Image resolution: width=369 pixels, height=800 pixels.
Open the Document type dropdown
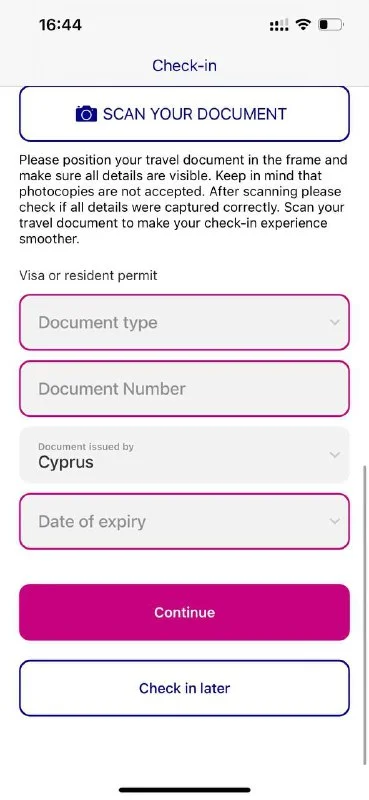pos(184,322)
